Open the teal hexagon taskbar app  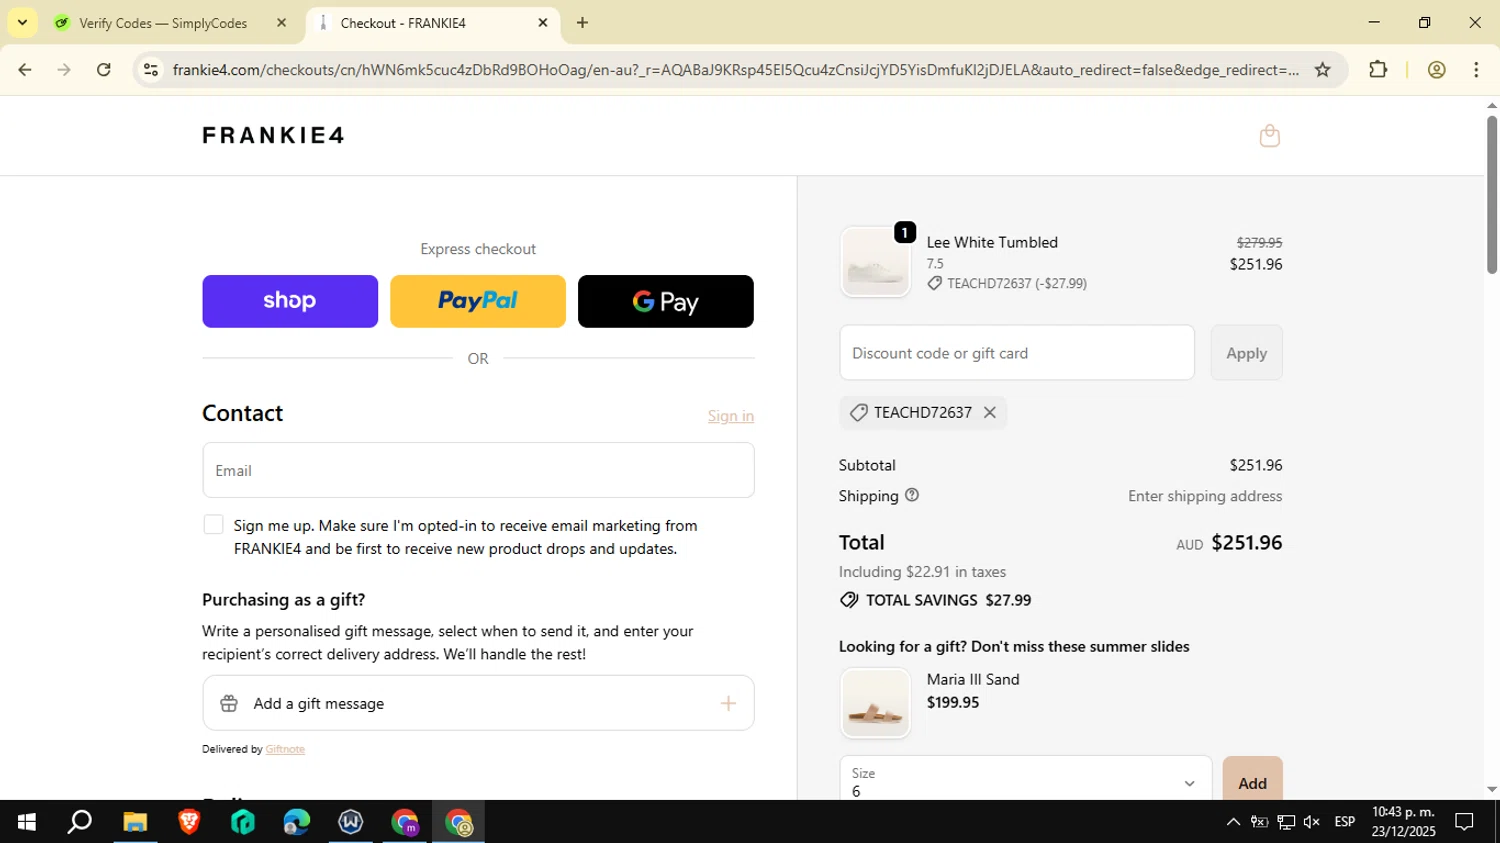(243, 822)
